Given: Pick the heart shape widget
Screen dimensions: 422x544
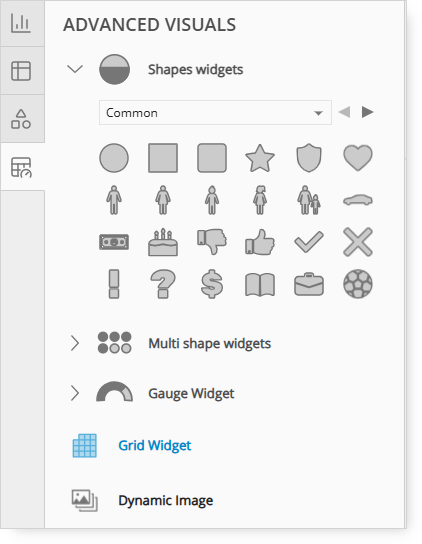Looking at the screenshot, I should [358, 158].
